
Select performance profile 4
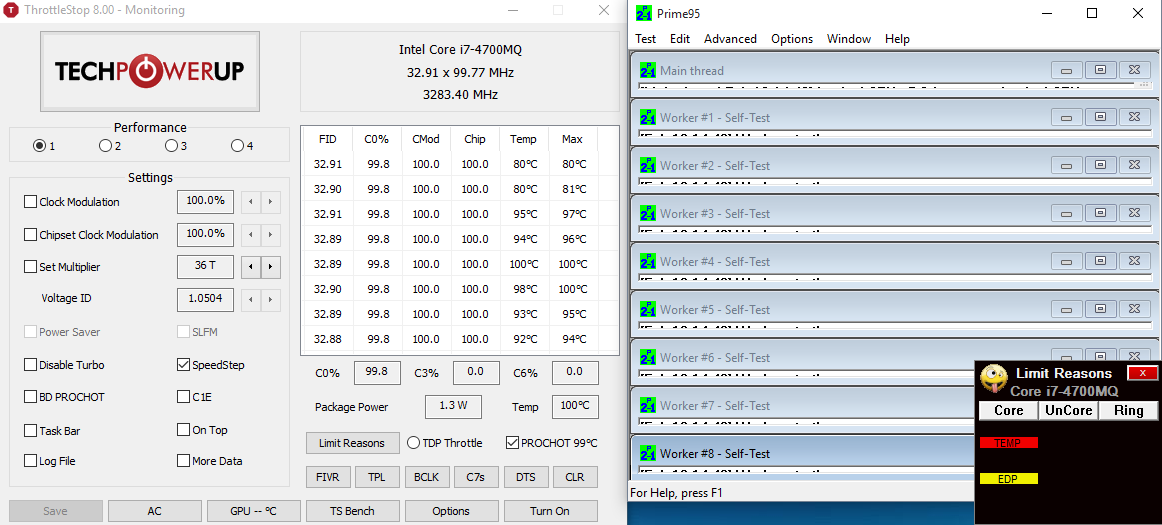(237, 146)
